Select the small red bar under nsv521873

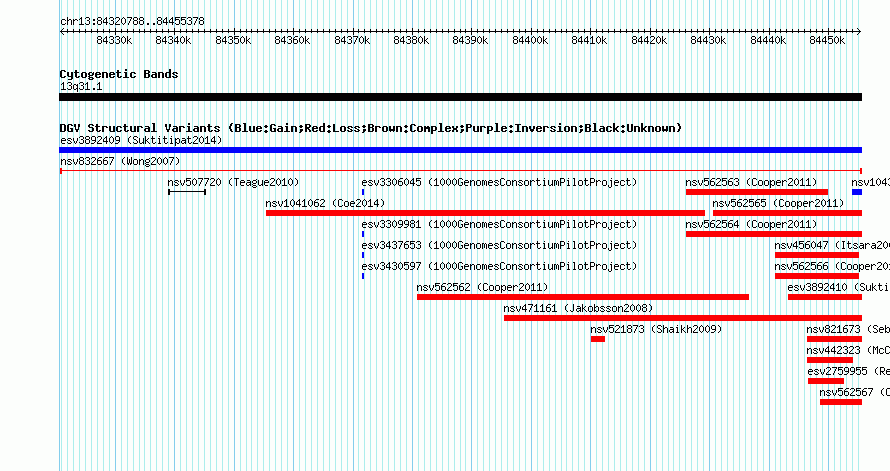(x=598, y=339)
